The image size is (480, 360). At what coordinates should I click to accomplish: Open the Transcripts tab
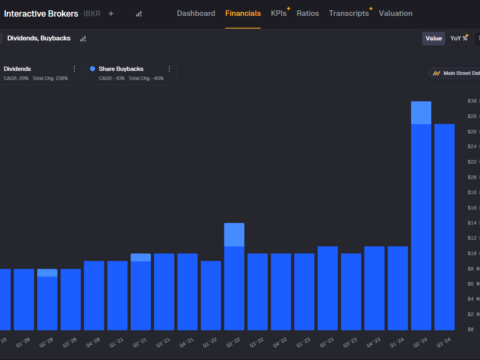click(x=349, y=13)
